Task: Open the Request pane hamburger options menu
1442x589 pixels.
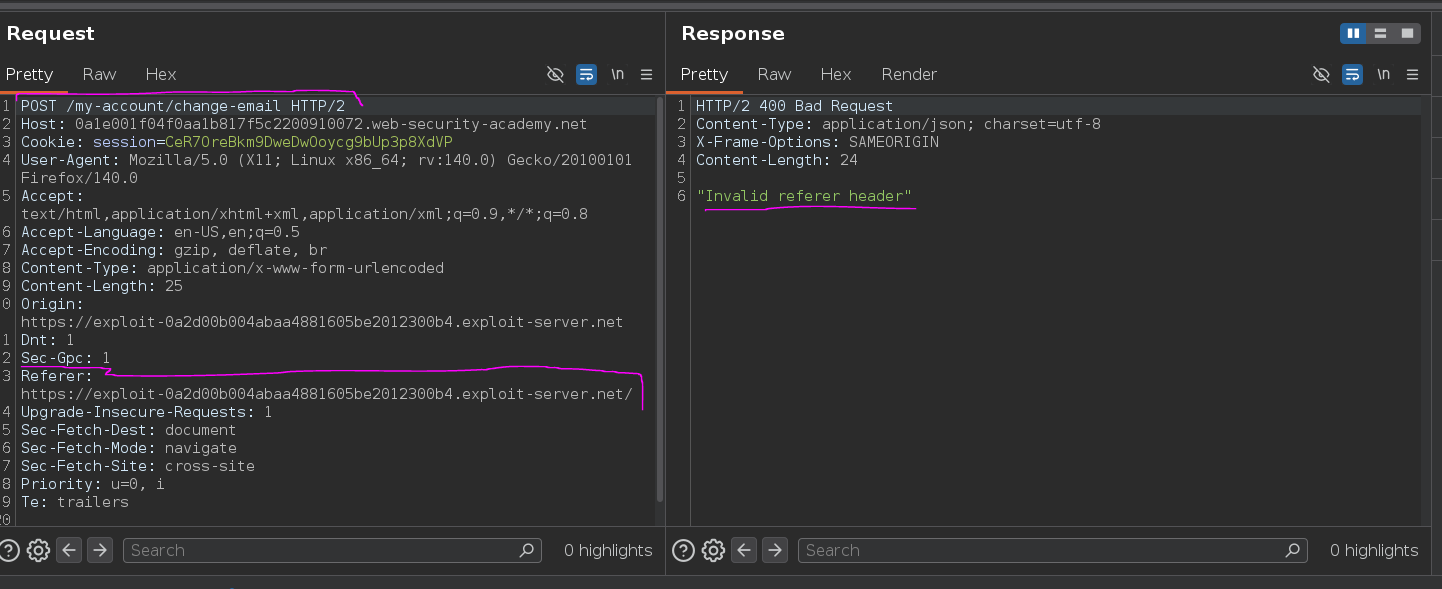Action: point(646,74)
